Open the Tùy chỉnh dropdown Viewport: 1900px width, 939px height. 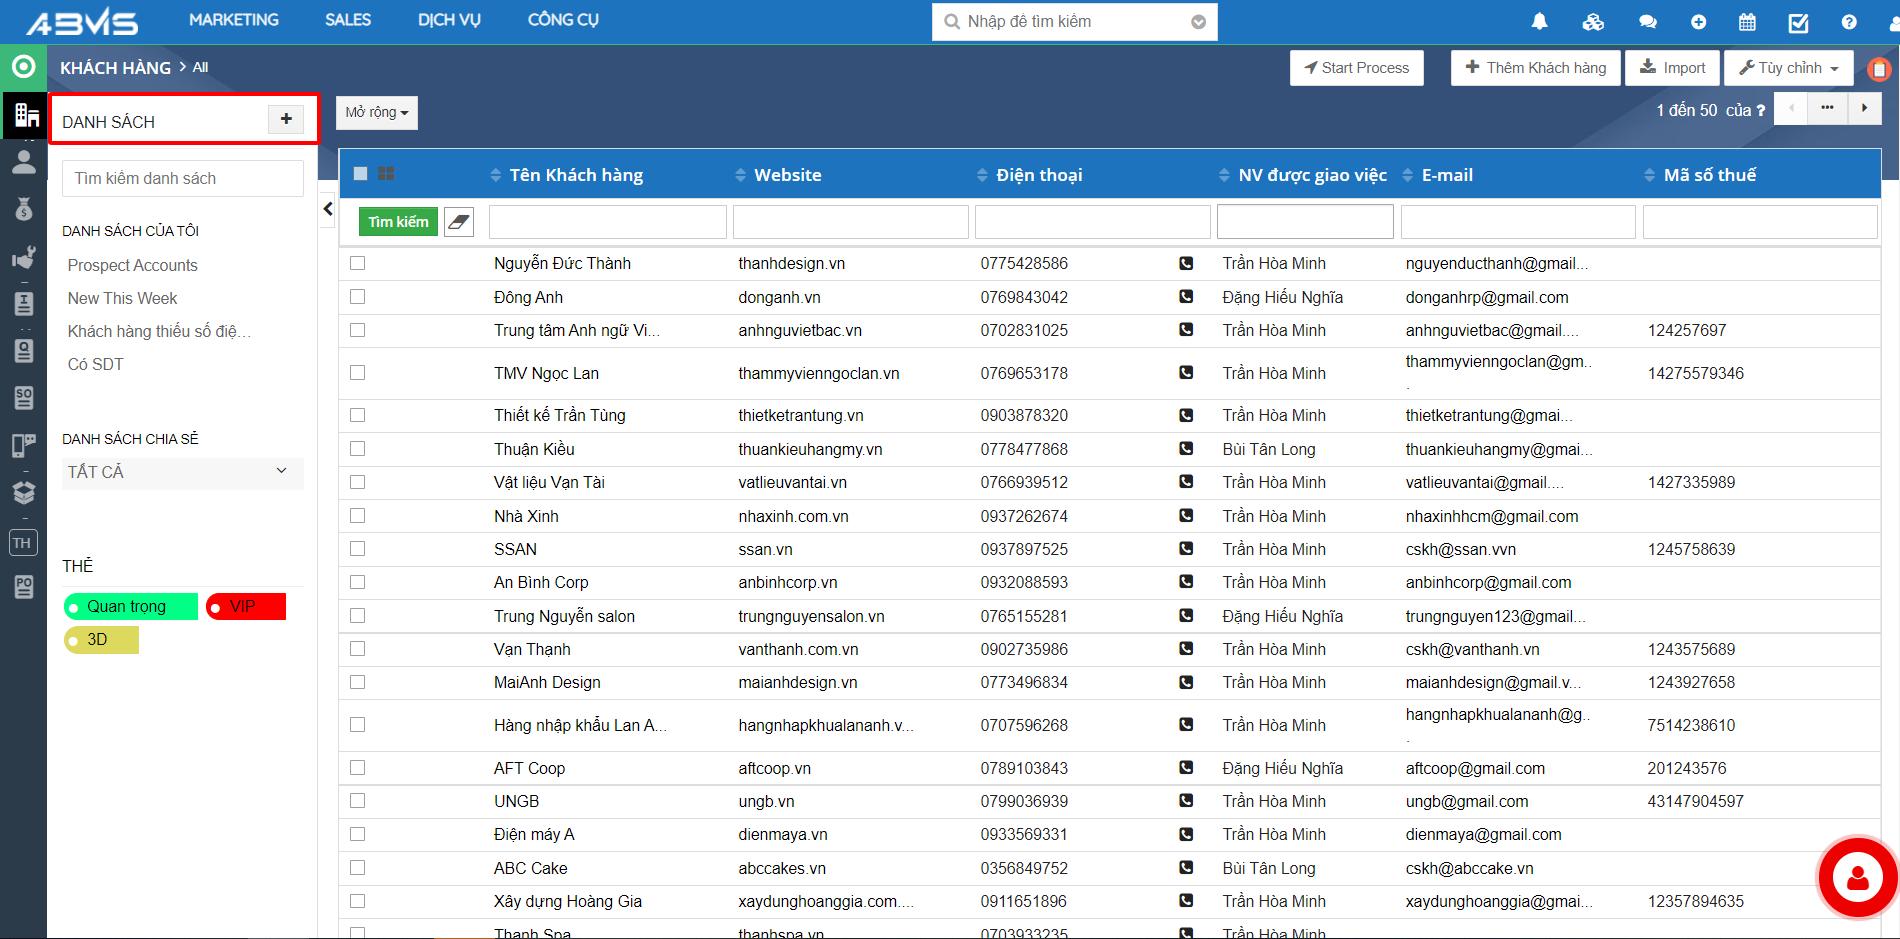tap(1788, 68)
